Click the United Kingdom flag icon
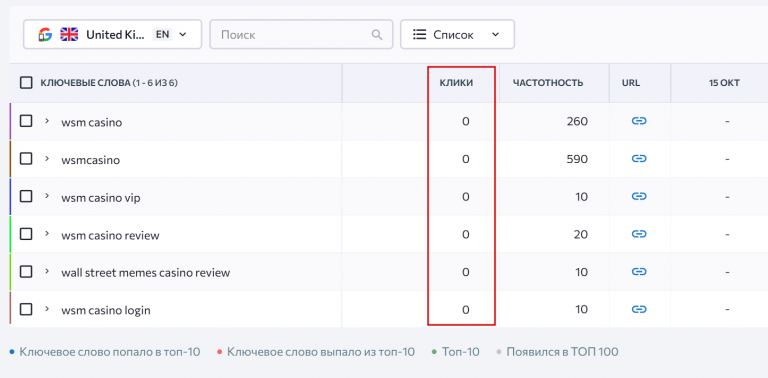The width and height of the screenshot is (768, 378). tap(69, 34)
